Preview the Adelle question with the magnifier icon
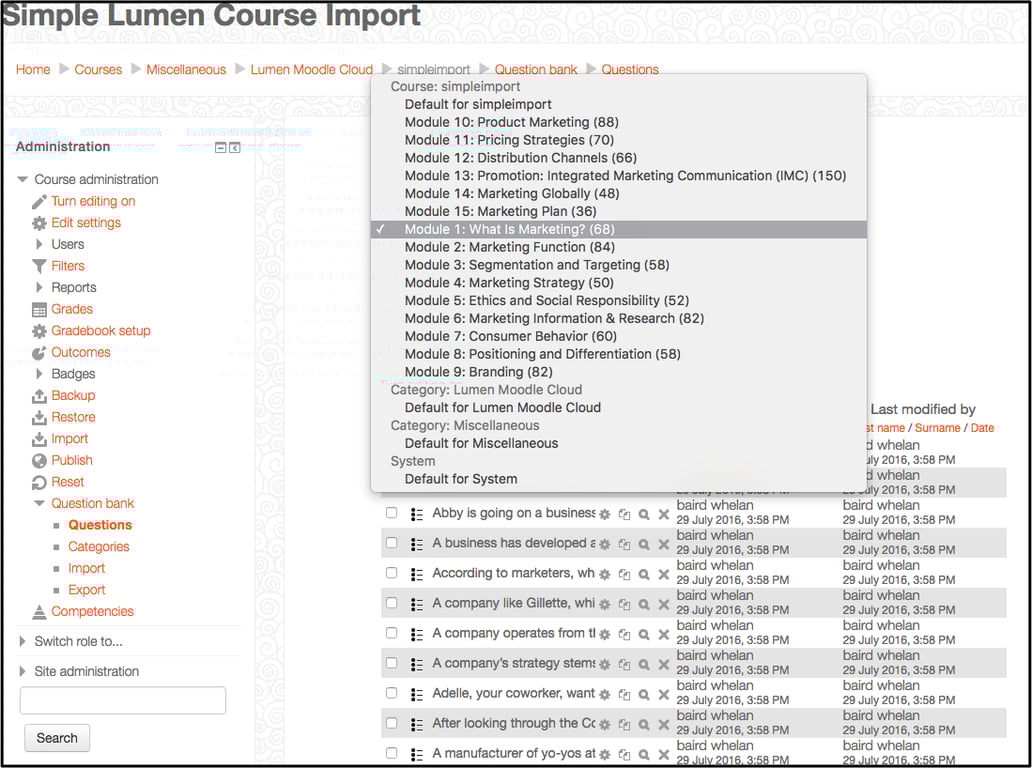Screen dimensions: 1032x768 click(x=644, y=693)
